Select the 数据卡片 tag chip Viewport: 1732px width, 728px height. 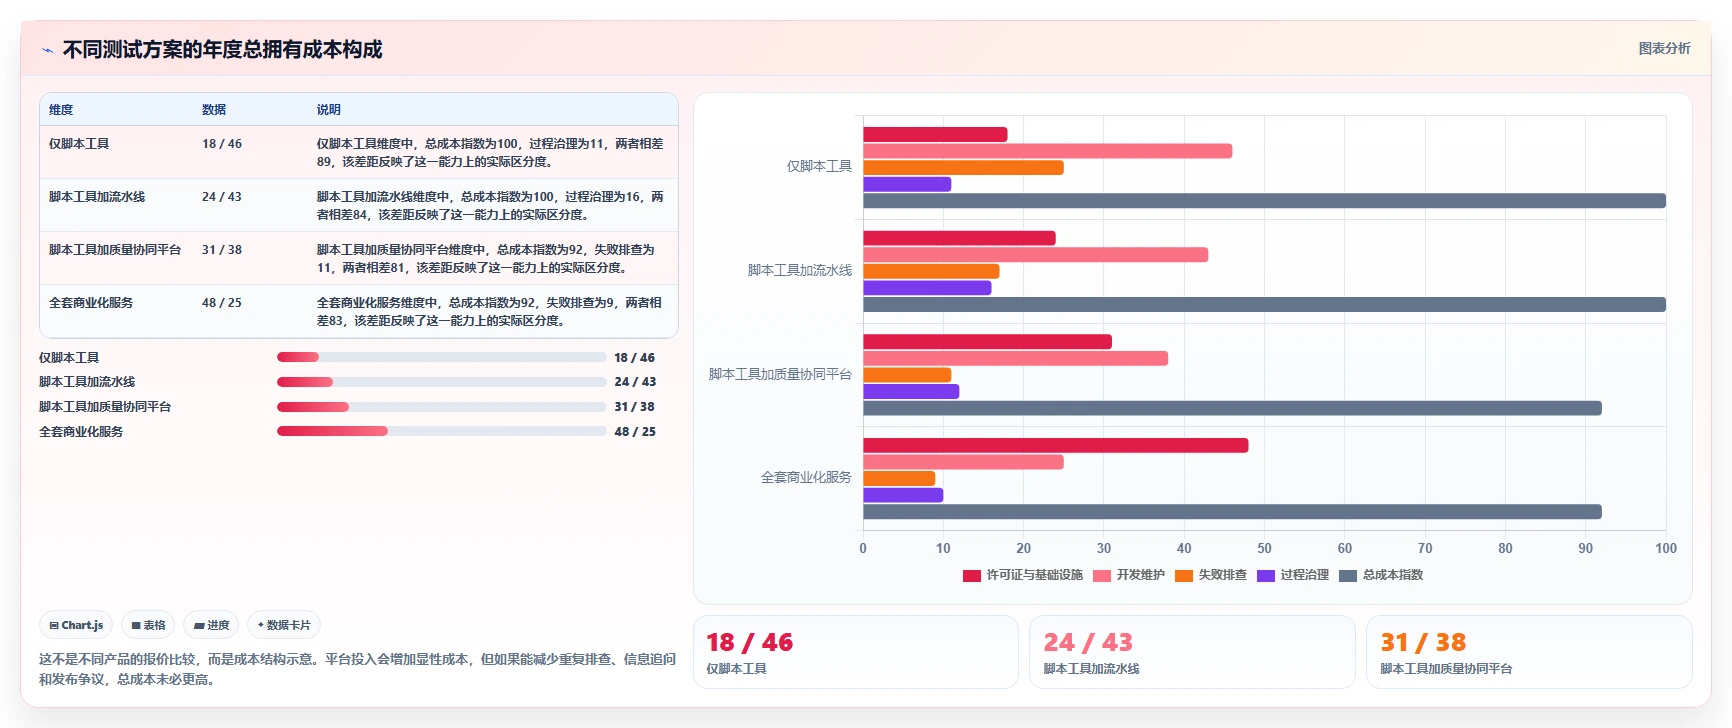(284, 625)
